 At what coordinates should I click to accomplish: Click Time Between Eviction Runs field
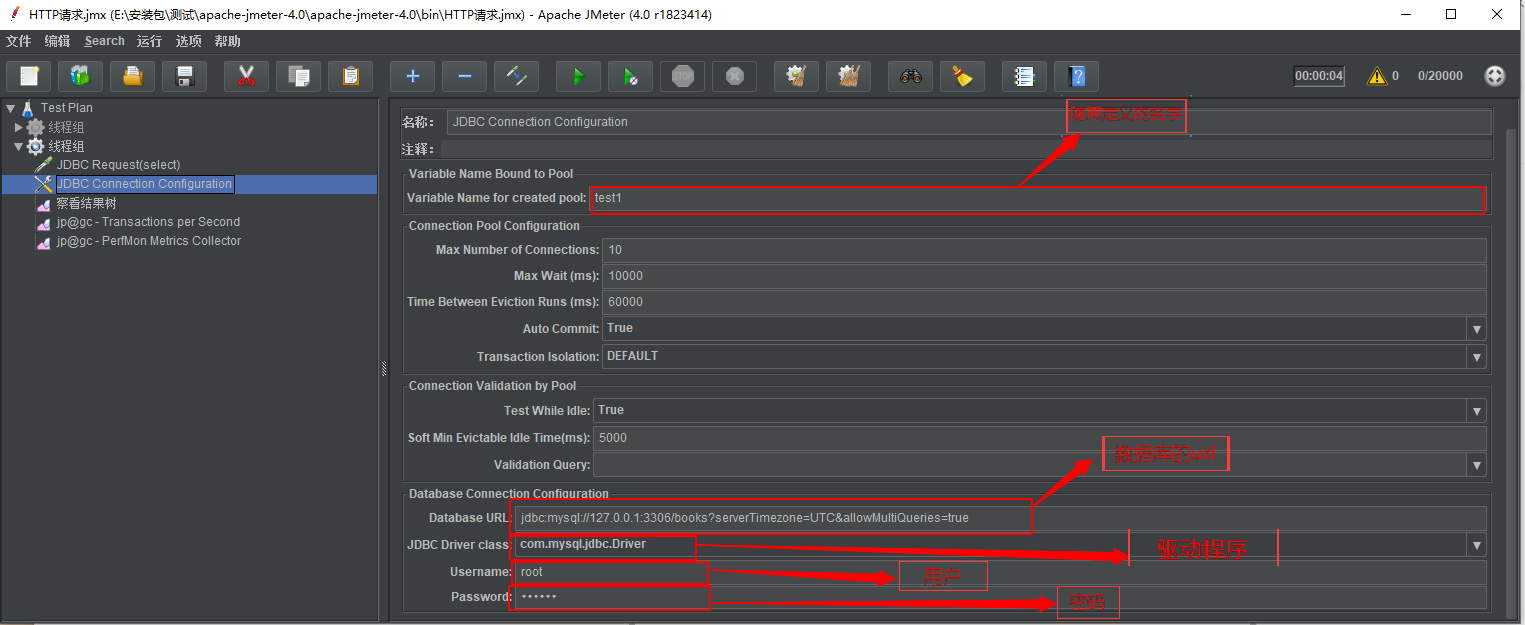coord(1044,302)
